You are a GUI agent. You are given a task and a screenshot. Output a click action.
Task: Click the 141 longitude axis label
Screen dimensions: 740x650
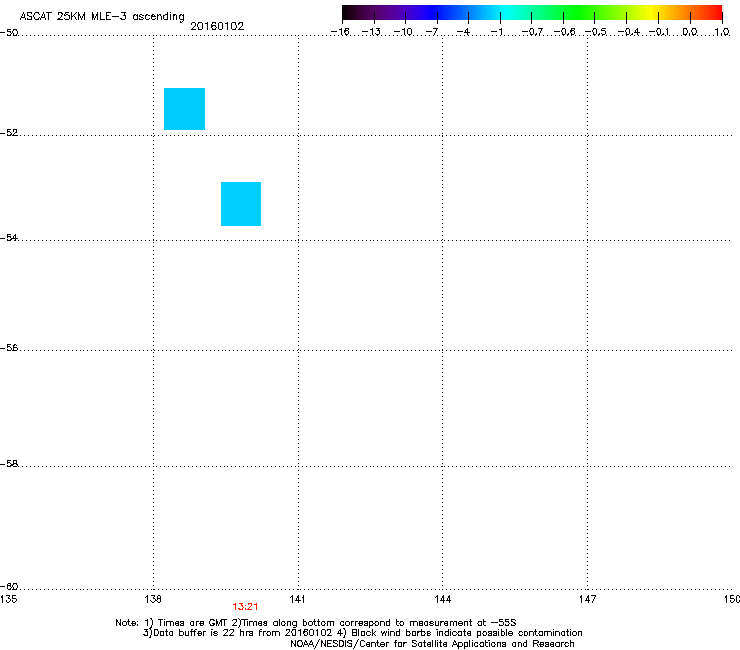click(x=297, y=599)
